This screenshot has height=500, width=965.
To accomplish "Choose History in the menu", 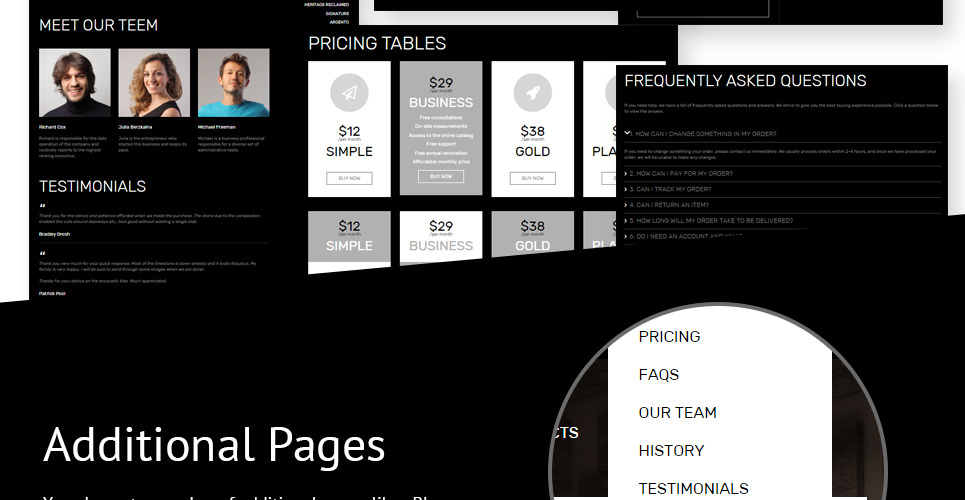I will (x=671, y=451).
